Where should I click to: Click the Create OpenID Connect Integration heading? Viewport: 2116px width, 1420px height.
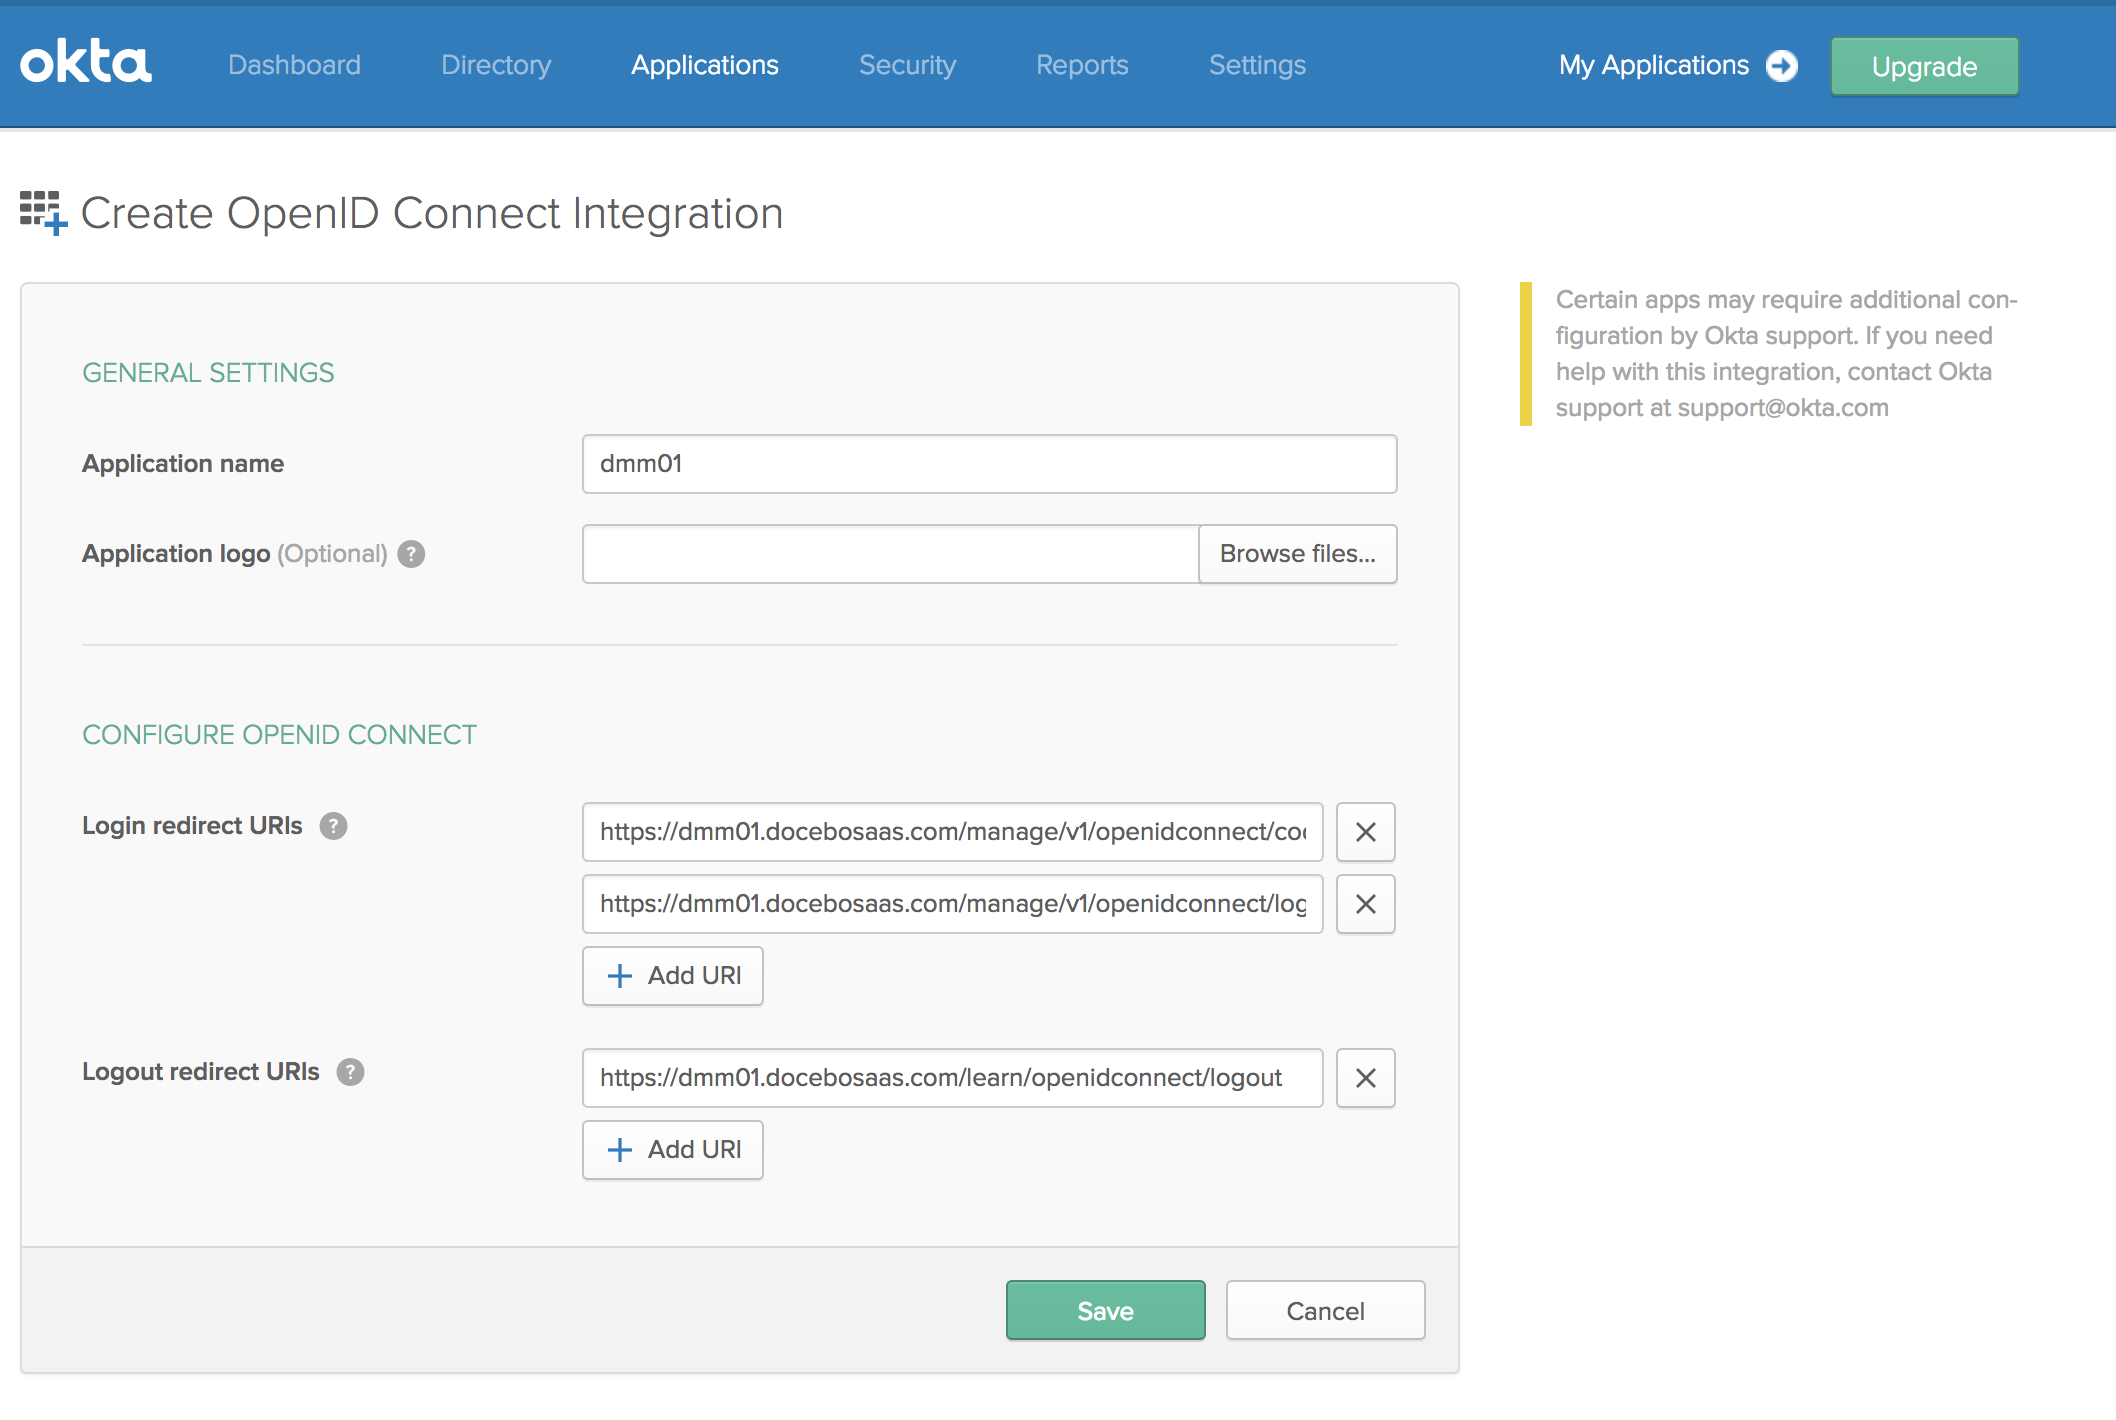pyautogui.click(x=432, y=213)
